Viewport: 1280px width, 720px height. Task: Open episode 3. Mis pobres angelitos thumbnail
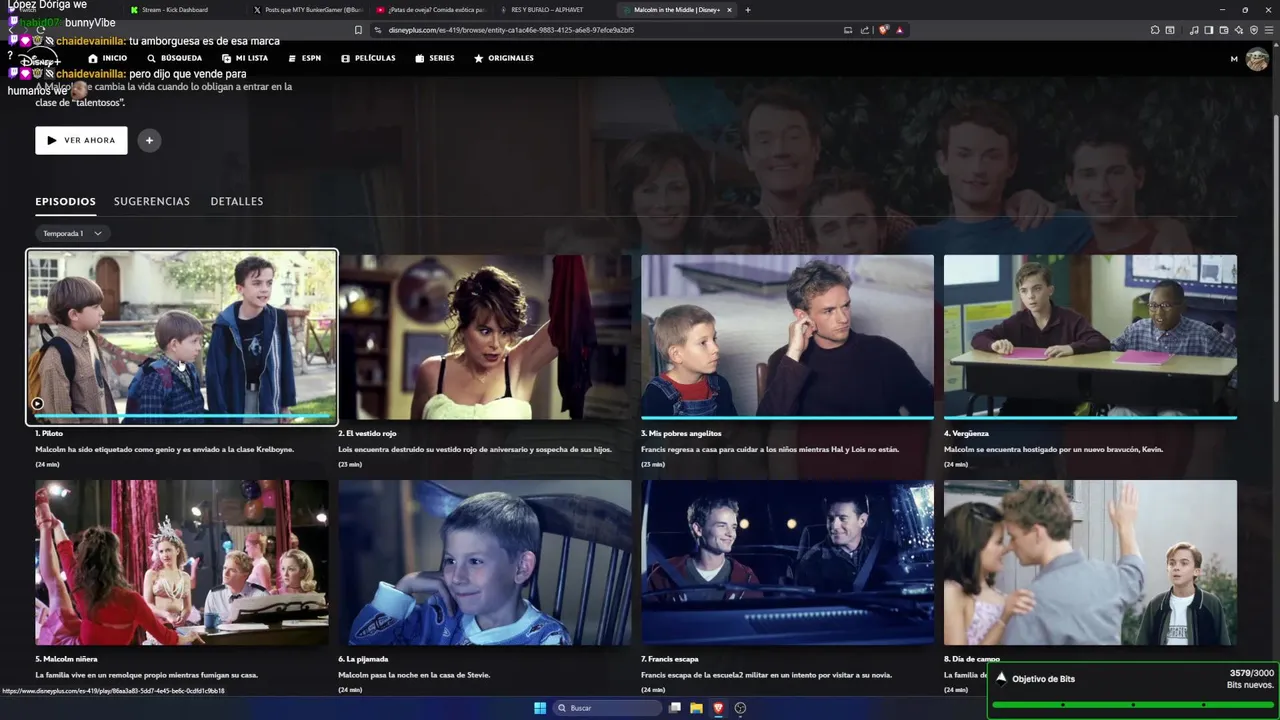787,337
